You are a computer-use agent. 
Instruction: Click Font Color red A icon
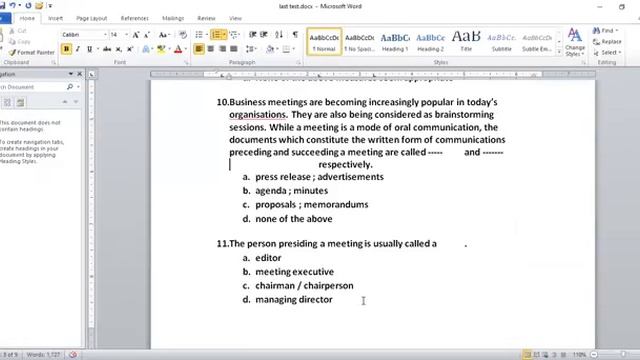[x=178, y=49]
